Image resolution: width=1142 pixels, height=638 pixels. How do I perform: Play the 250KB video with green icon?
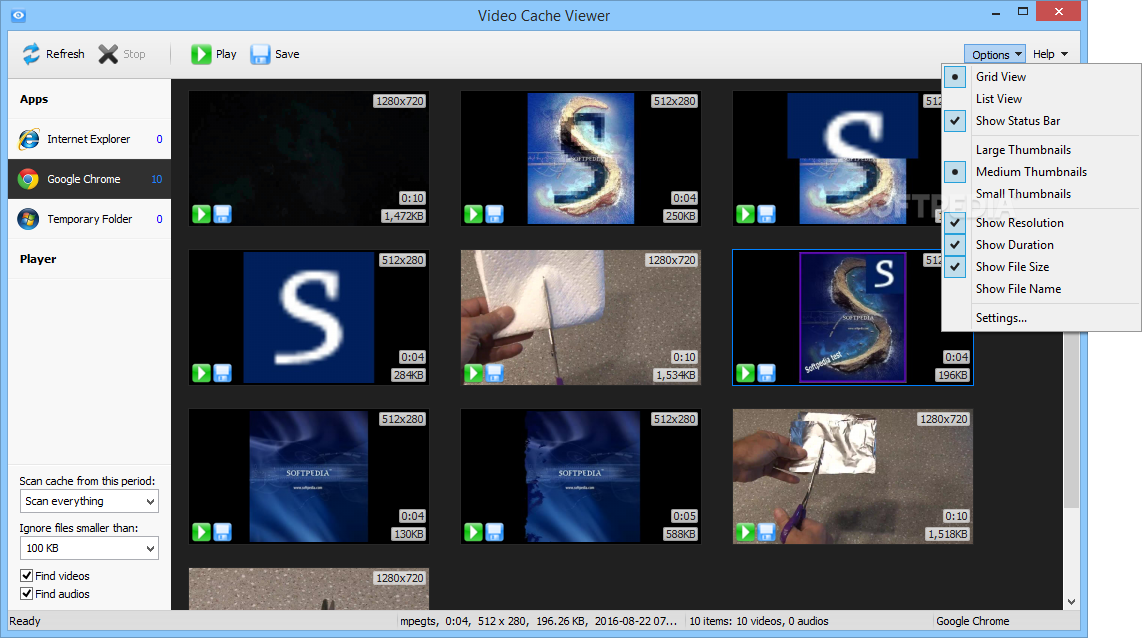click(473, 214)
